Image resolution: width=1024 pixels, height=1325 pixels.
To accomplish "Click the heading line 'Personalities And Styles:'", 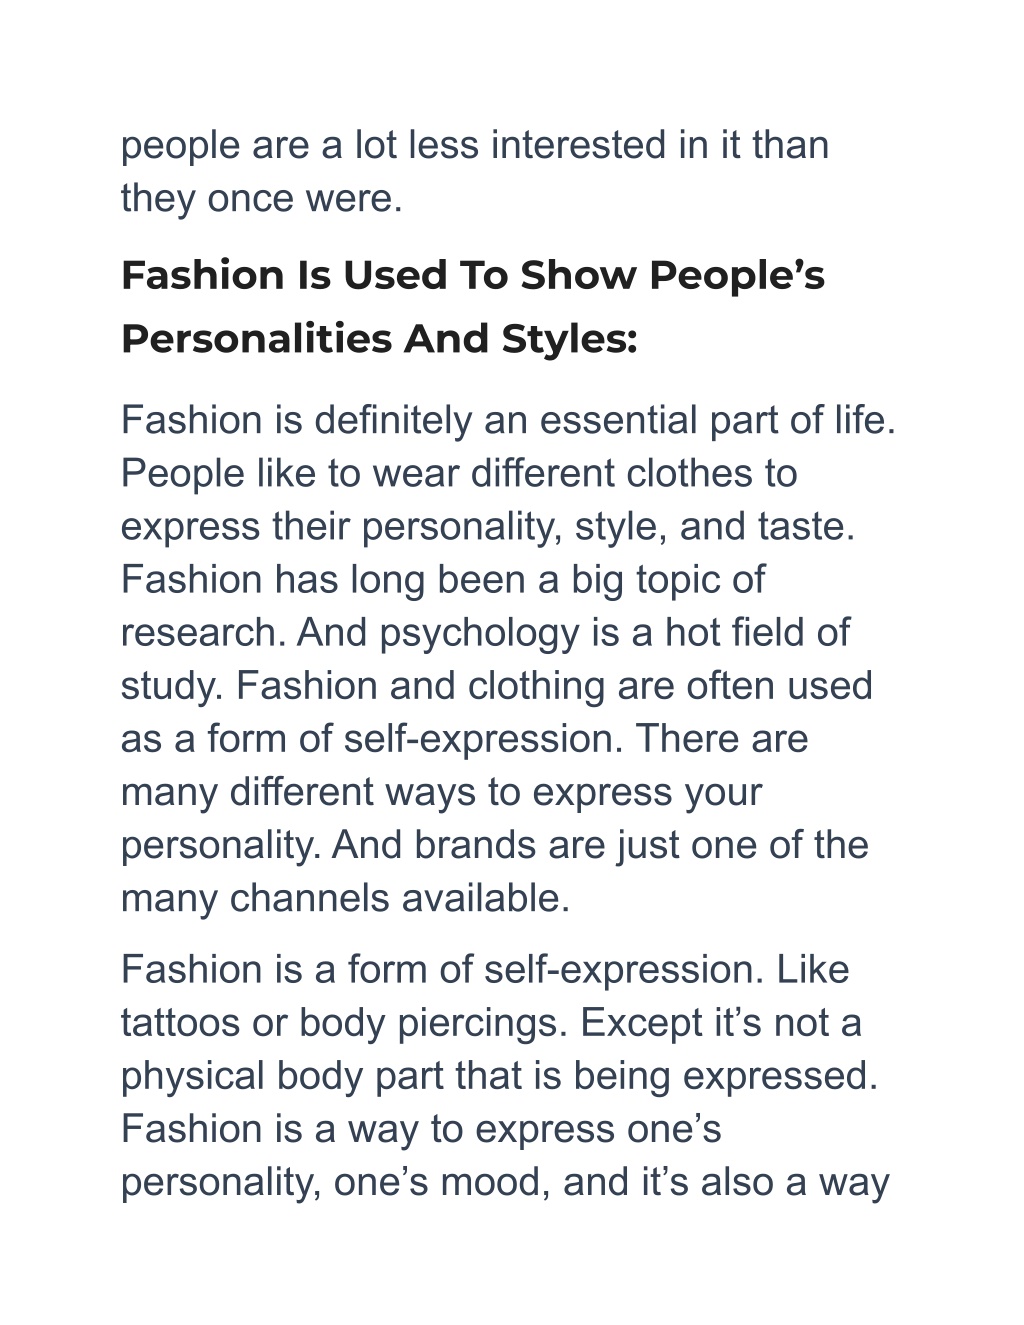I will tap(379, 339).
